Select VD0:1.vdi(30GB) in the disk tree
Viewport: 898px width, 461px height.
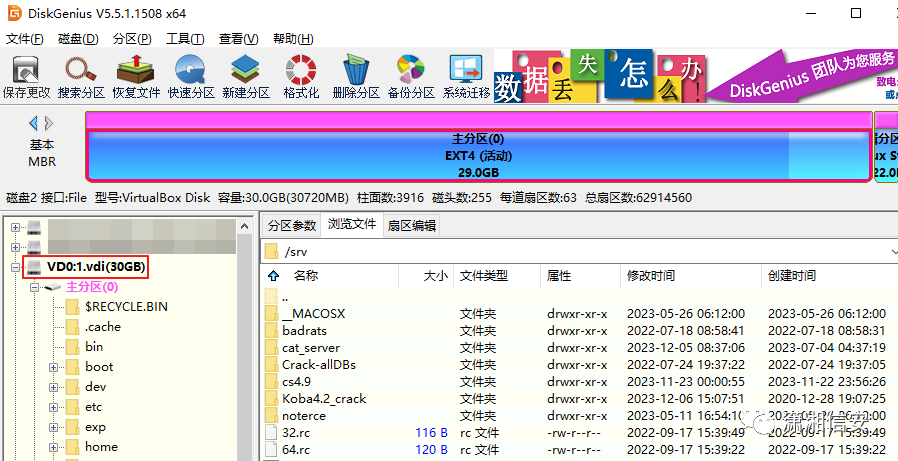tap(96, 267)
